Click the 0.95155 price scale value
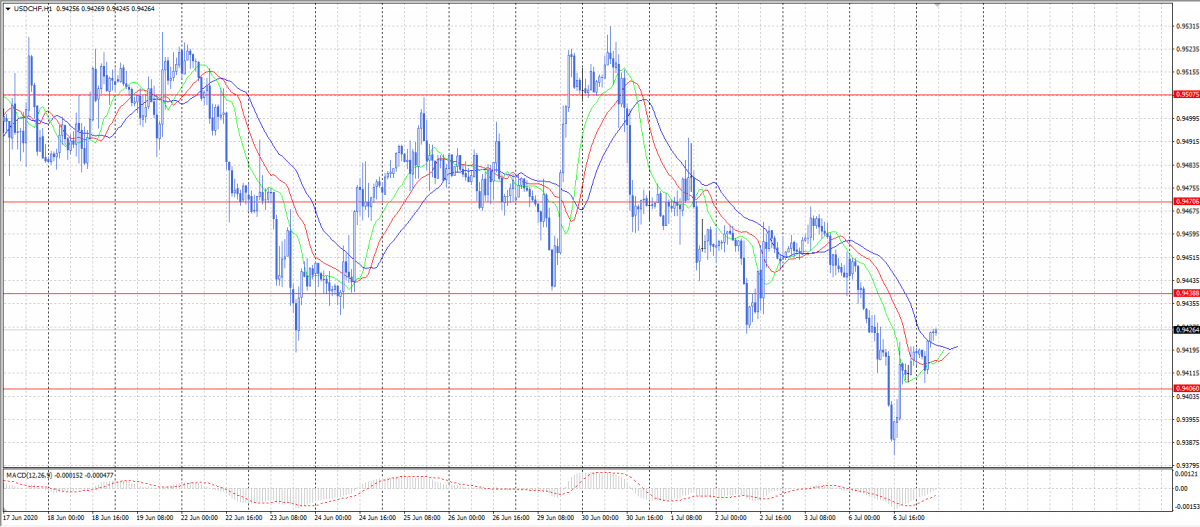The width and height of the screenshot is (1200, 527). point(1187,72)
